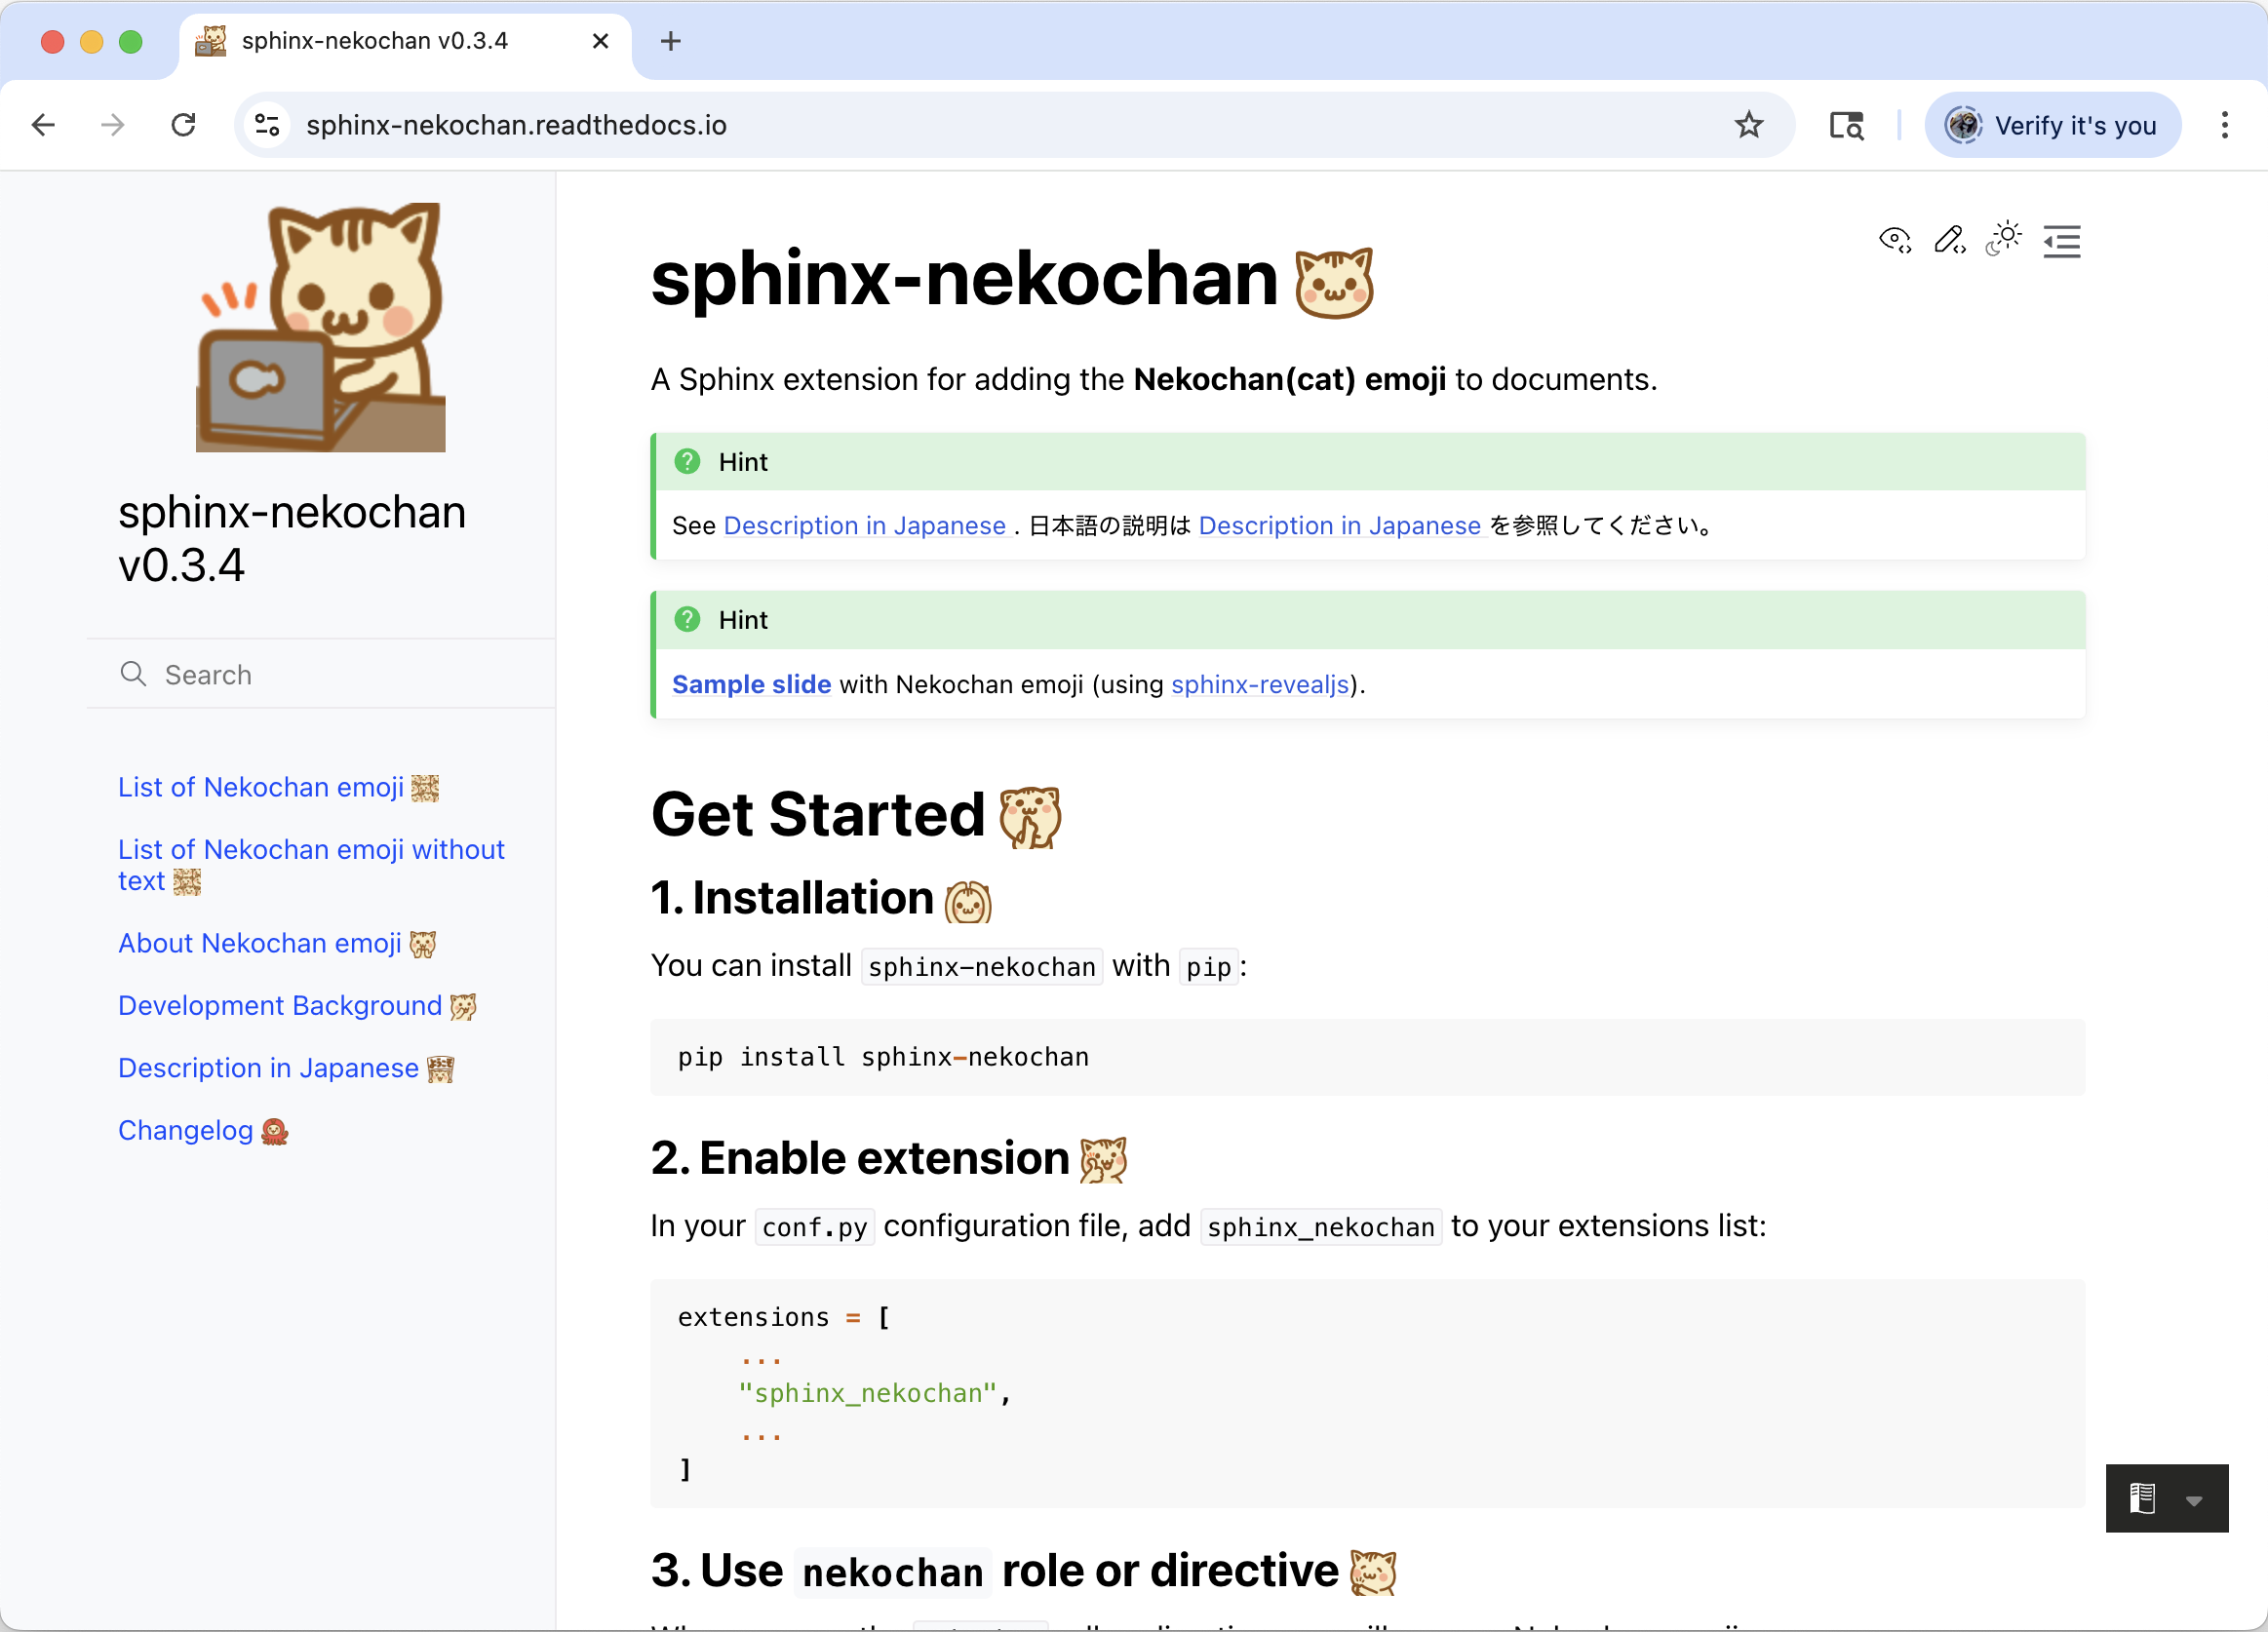Open site information icon in address bar
Image resolution: width=2268 pixels, height=1632 pixels.
[x=267, y=125]
